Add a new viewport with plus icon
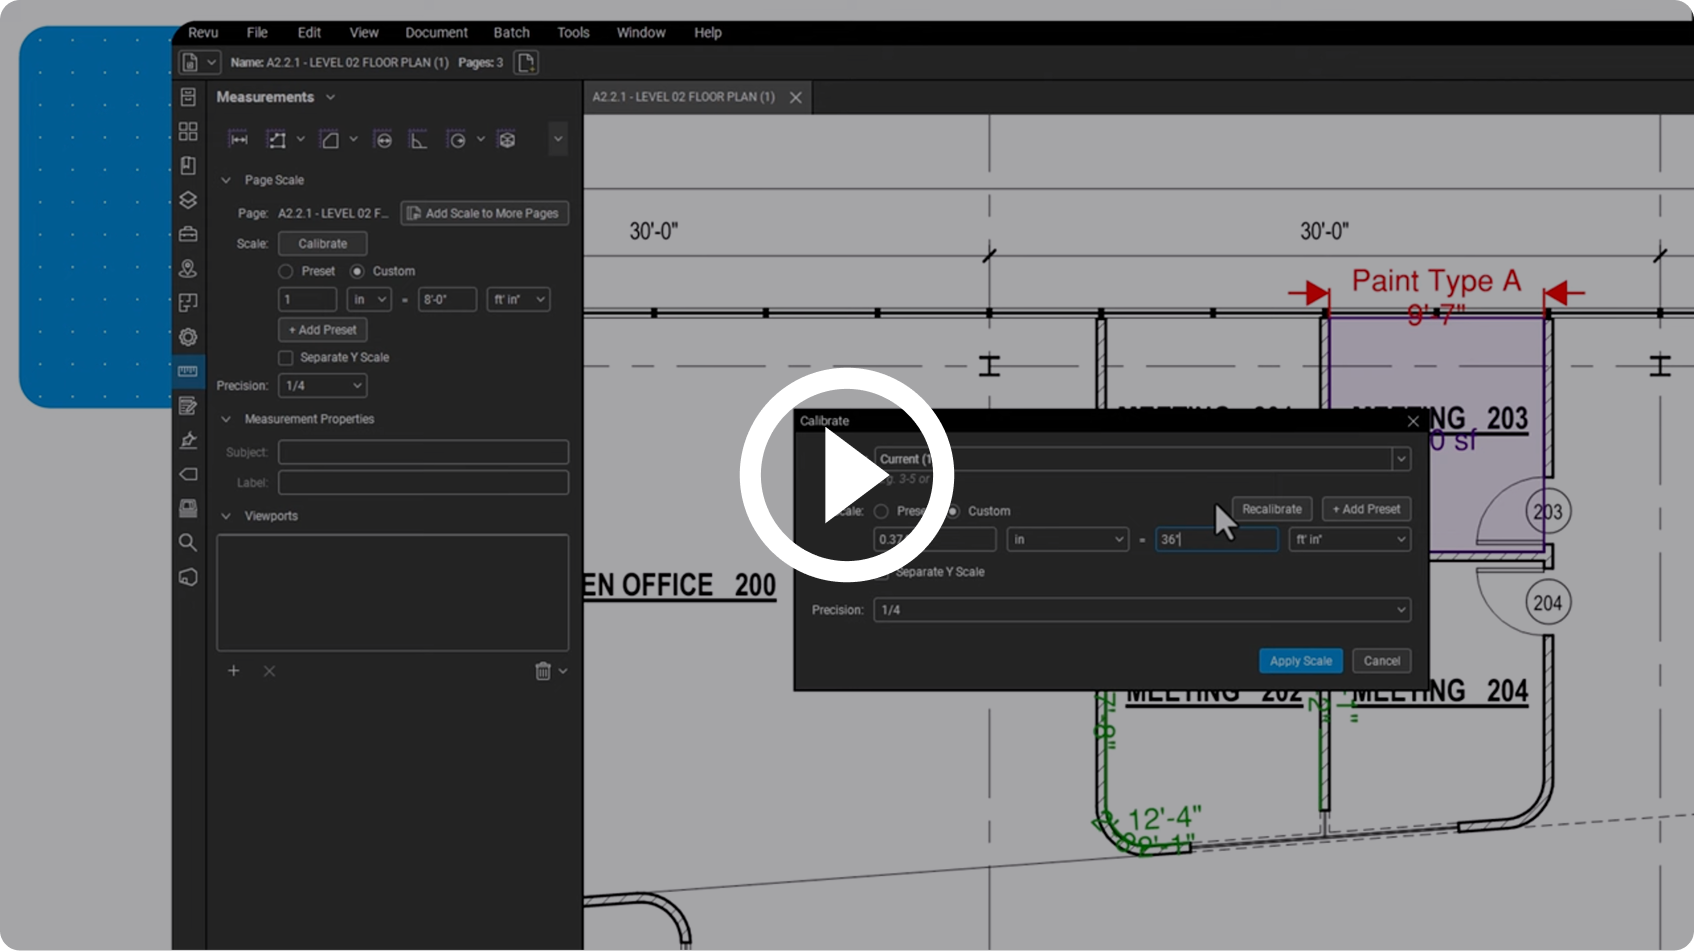This screenshot has width=1694, height=951. click(233, 671)
